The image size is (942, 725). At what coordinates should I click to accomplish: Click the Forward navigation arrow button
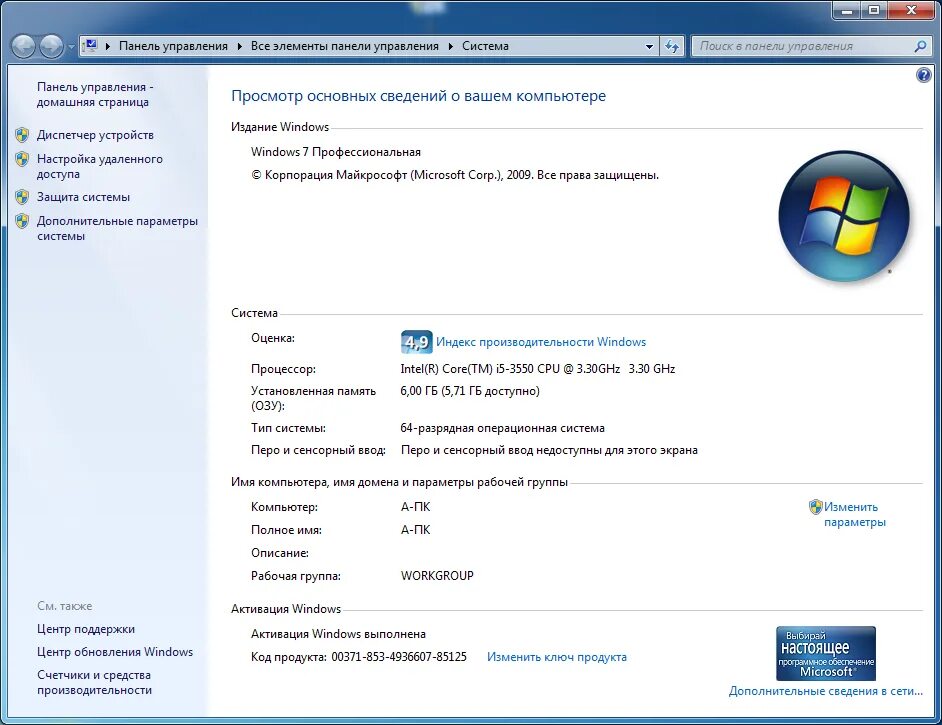51,46
